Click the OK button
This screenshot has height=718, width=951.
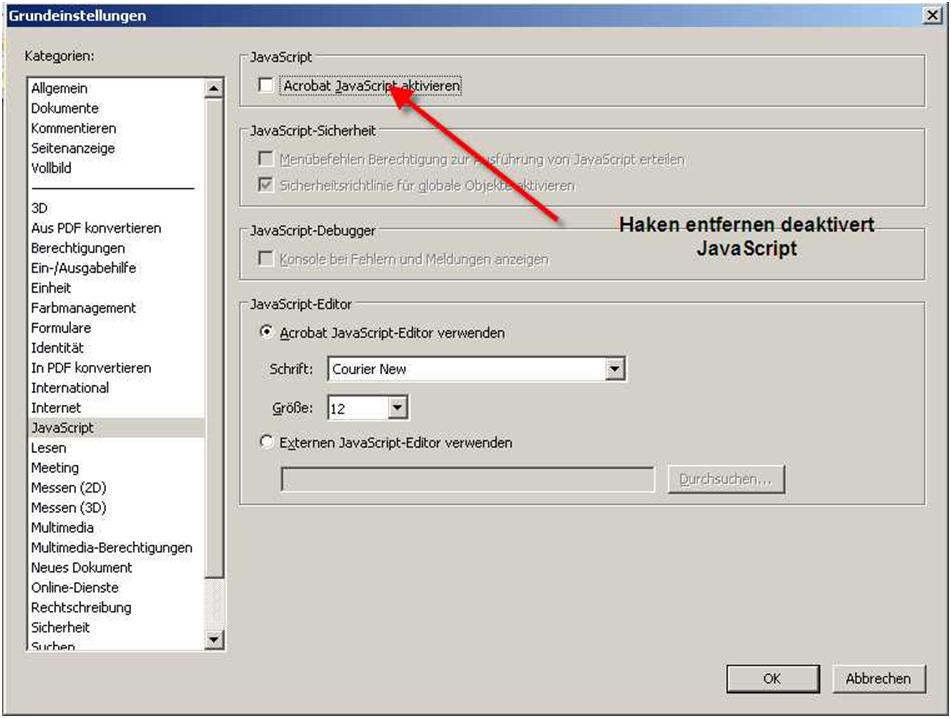(x=771, y=678)
